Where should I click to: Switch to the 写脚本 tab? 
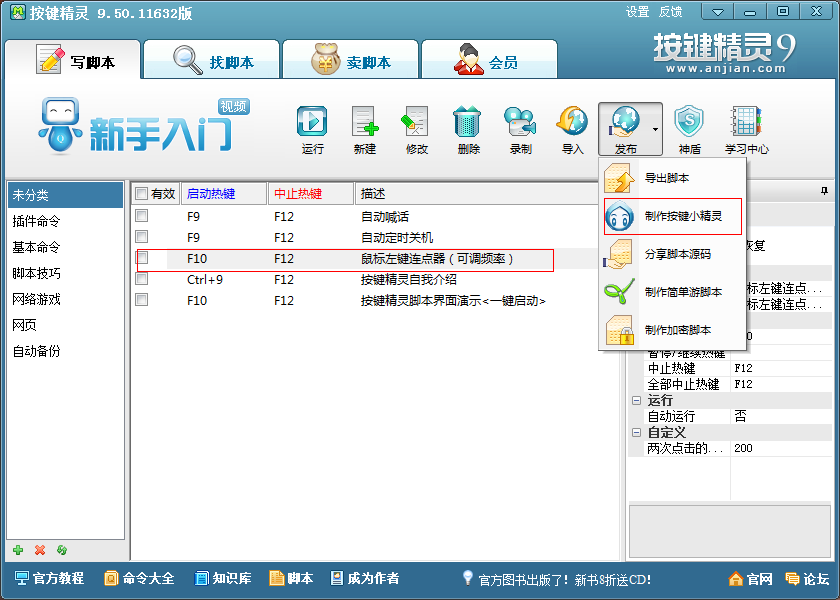point(73,60)
